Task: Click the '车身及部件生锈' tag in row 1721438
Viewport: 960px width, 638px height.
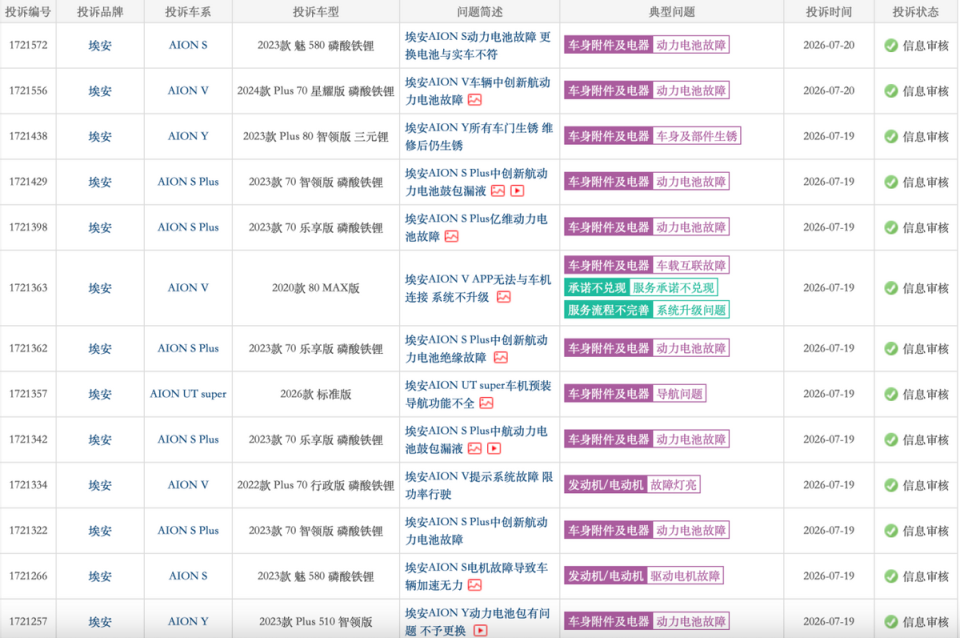Action: [697, 136]
